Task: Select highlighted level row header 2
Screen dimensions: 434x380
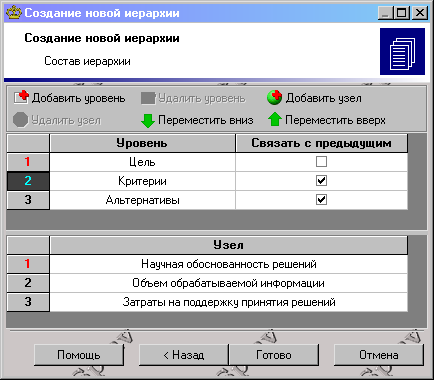Action: 28,181
